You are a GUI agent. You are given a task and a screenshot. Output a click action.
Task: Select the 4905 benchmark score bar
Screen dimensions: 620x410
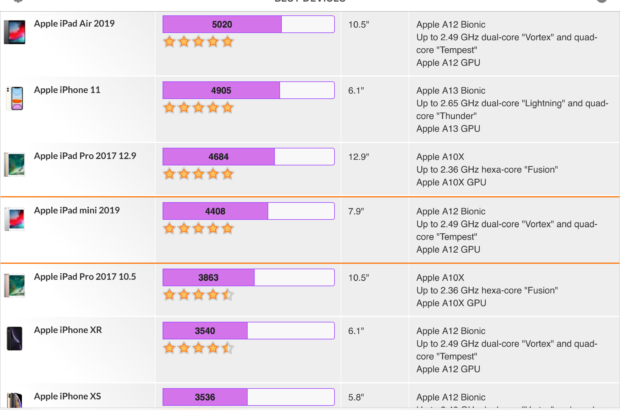pyautogui.click(x=248, y=91)
